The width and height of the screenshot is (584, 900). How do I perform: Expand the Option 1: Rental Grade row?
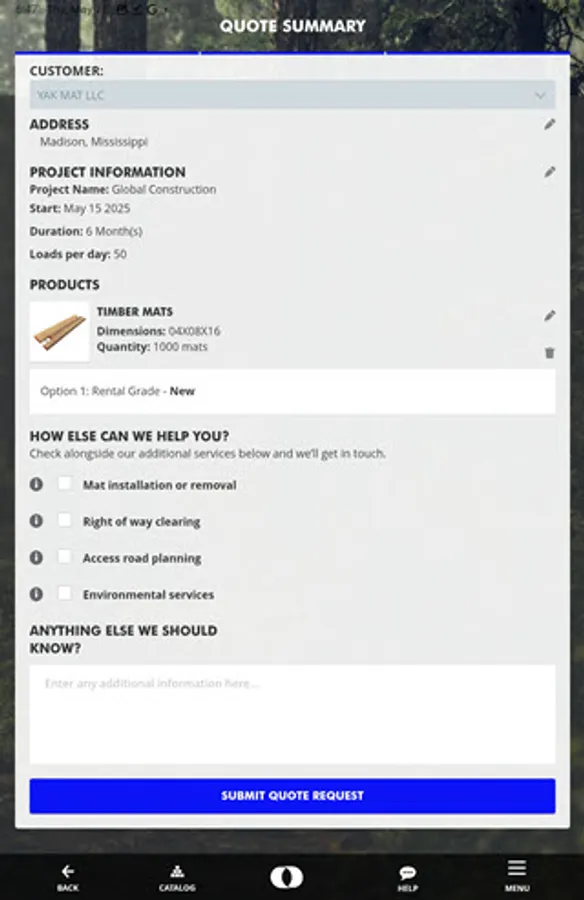pyautogui.click(x=292, y=391)
